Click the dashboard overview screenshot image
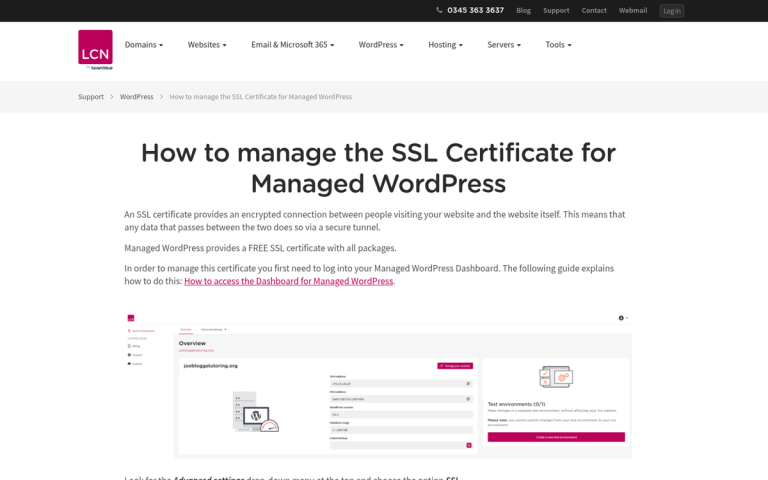This screenshot has width=768, height=480. click(x=378, y=385)
